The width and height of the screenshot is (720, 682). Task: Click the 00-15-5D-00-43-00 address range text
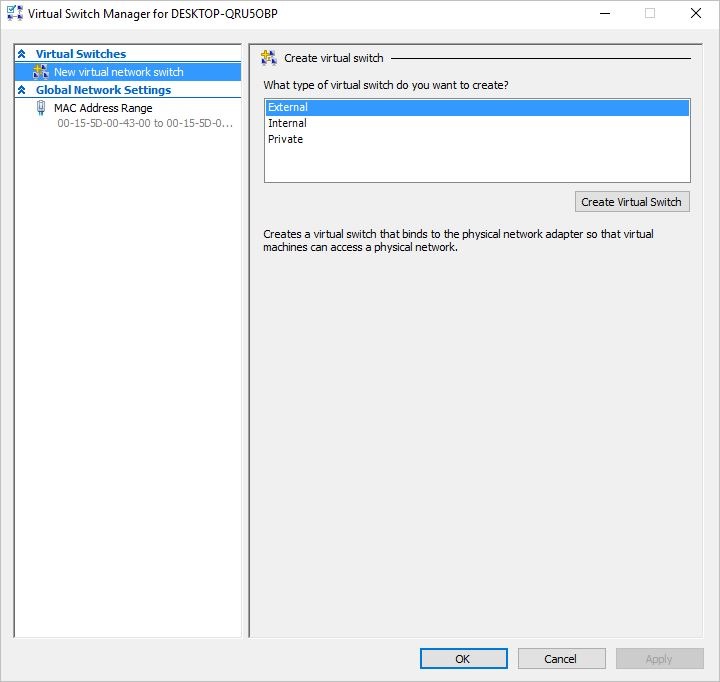coord(144,124)
